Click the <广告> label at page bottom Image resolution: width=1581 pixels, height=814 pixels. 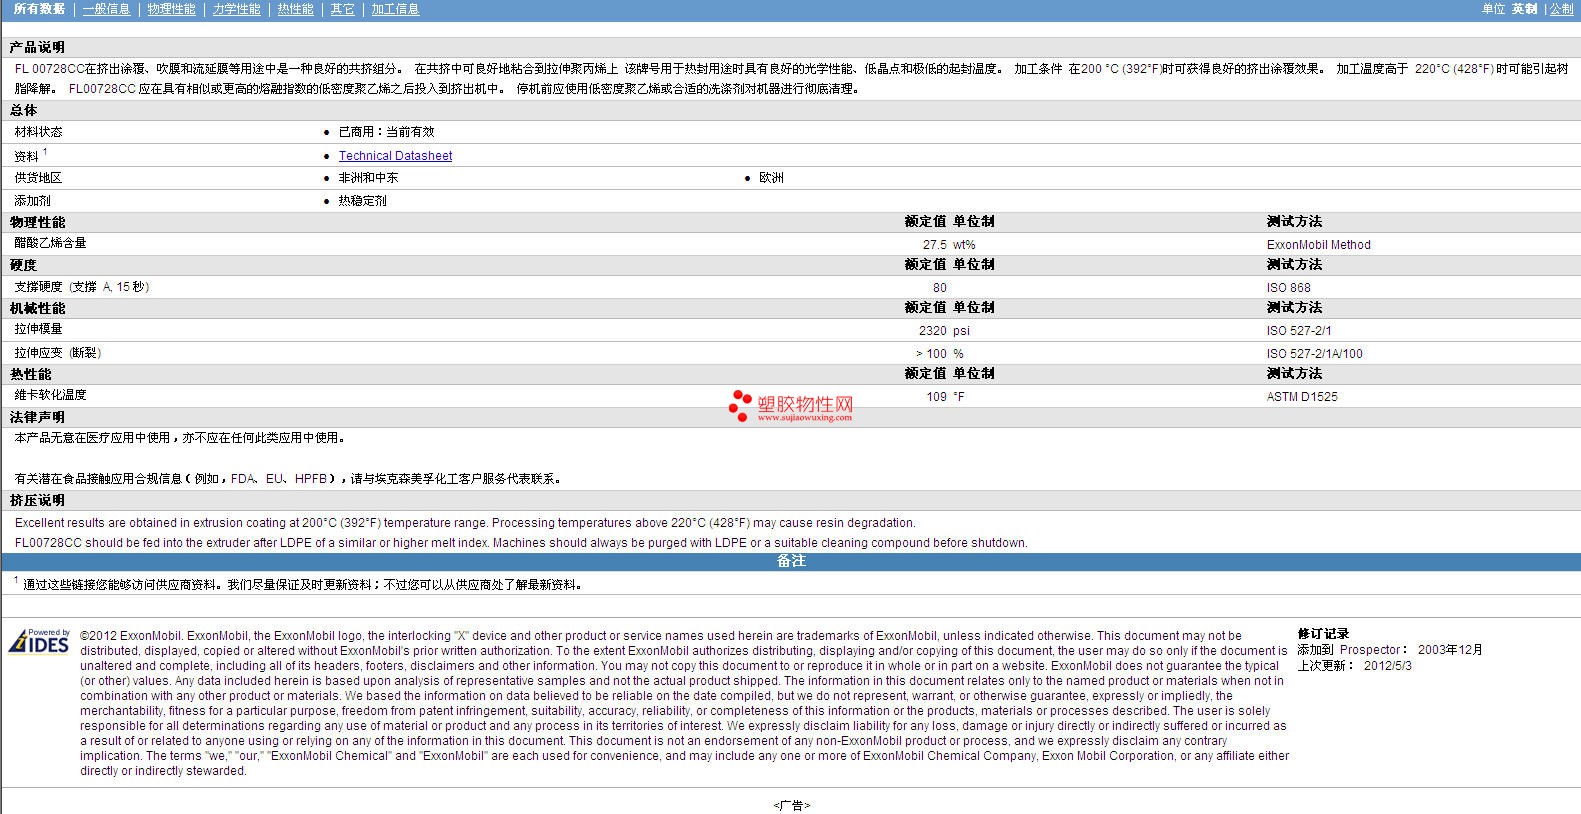[791, 806]
